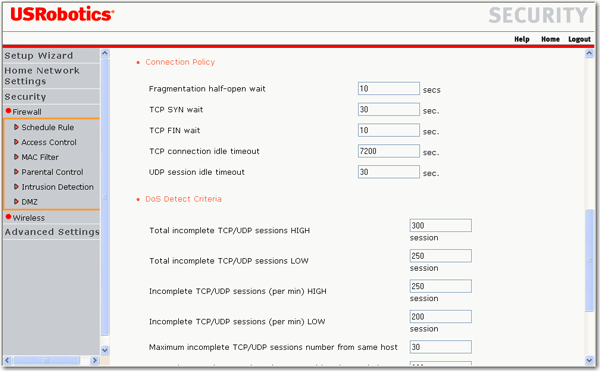Viewport: 600px width, 371px height.
Task: Click the 'TCP SYN wait' label
Action: [x=176, y=110]
